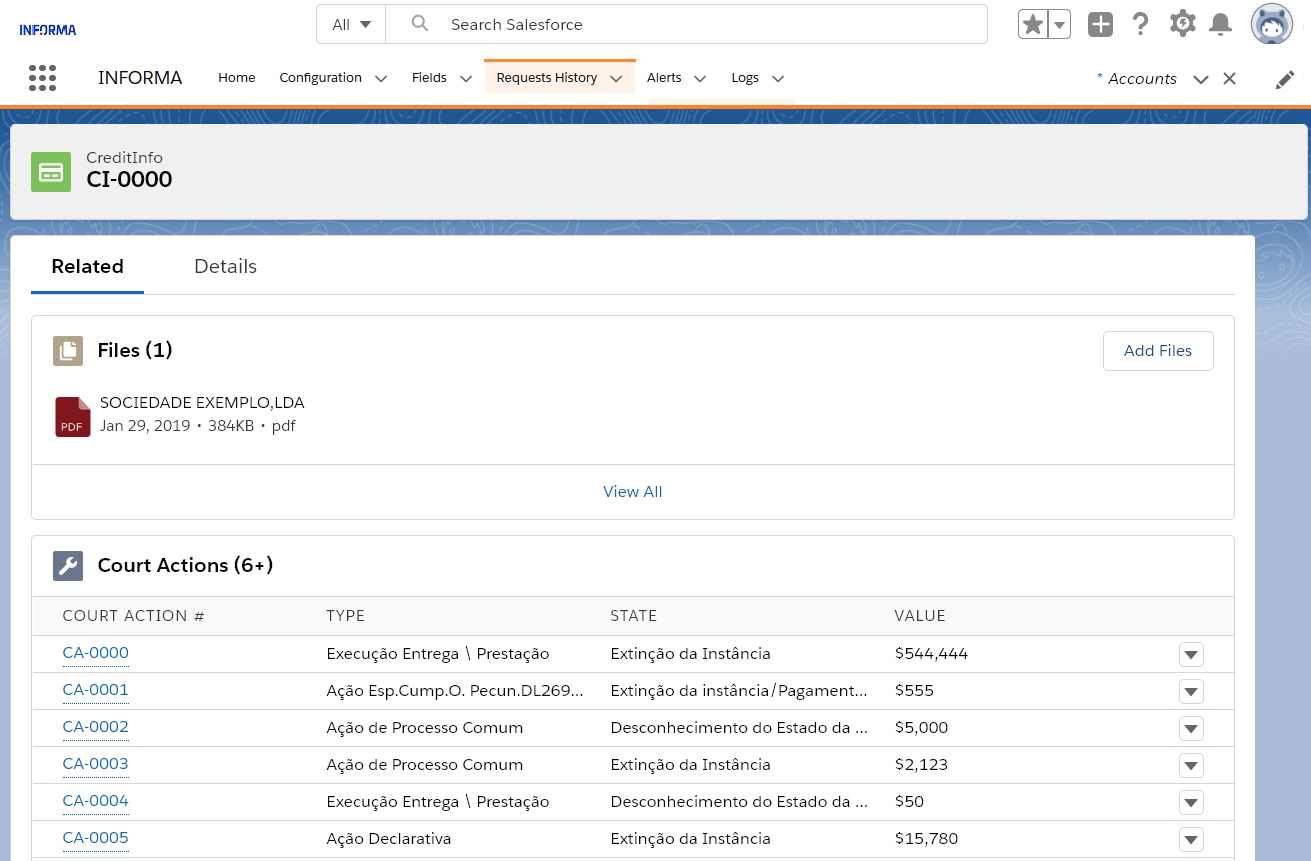Expand the favorites list dropdown arrow
Viewport: 1311px width, 861px height.
1059,25
